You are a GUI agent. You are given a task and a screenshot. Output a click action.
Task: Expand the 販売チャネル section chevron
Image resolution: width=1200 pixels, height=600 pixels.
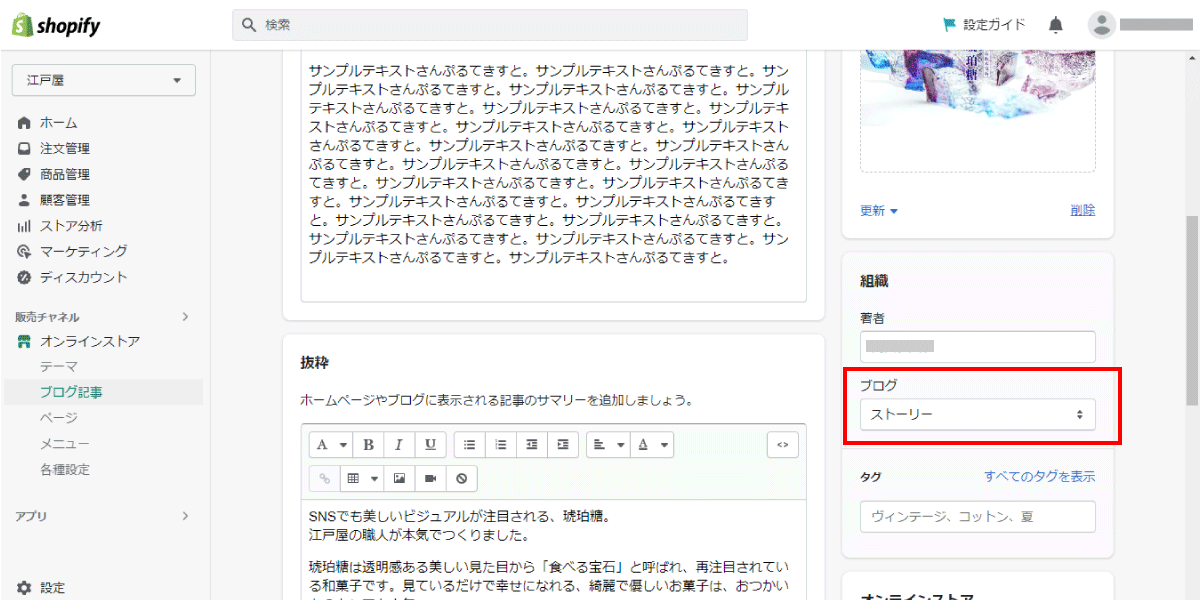click(184, 317)
